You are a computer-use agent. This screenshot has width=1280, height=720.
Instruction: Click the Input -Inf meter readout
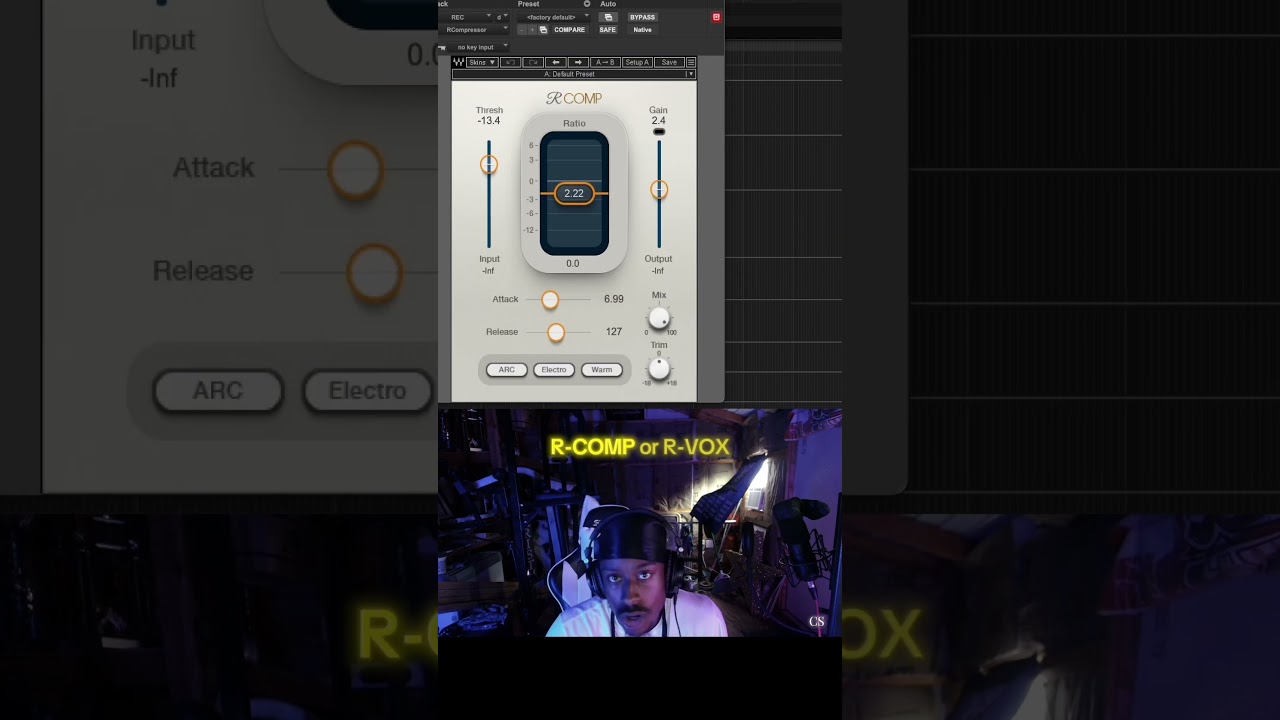click(488, 271)
